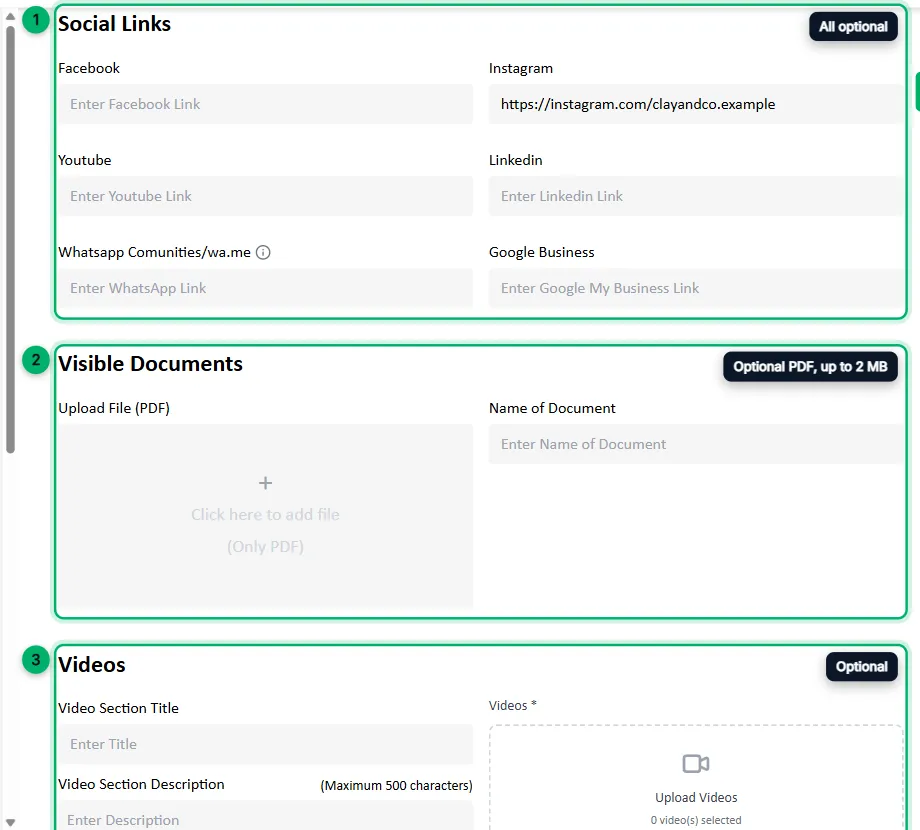The width and height of the screenshot is (920, 830).
Task: Click the 'Visible Documents' heading
Action: pos(150,364)
